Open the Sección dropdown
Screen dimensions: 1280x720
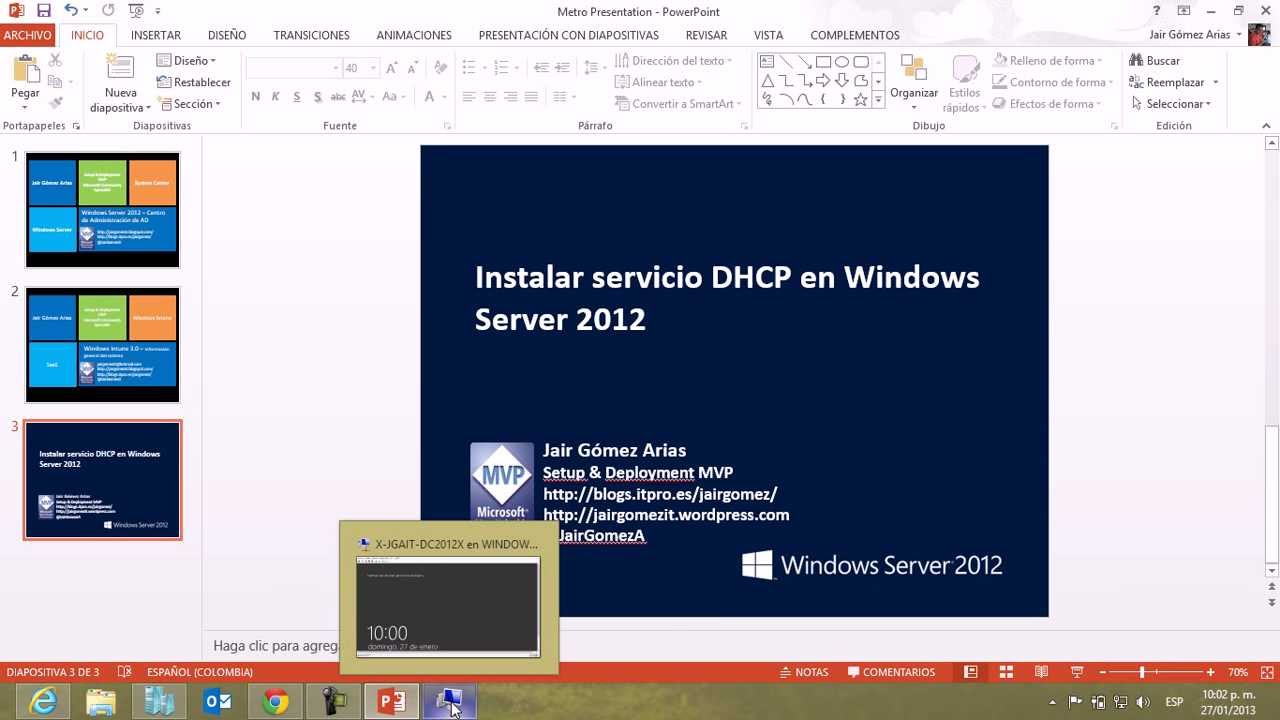click(x=189, y=104)
